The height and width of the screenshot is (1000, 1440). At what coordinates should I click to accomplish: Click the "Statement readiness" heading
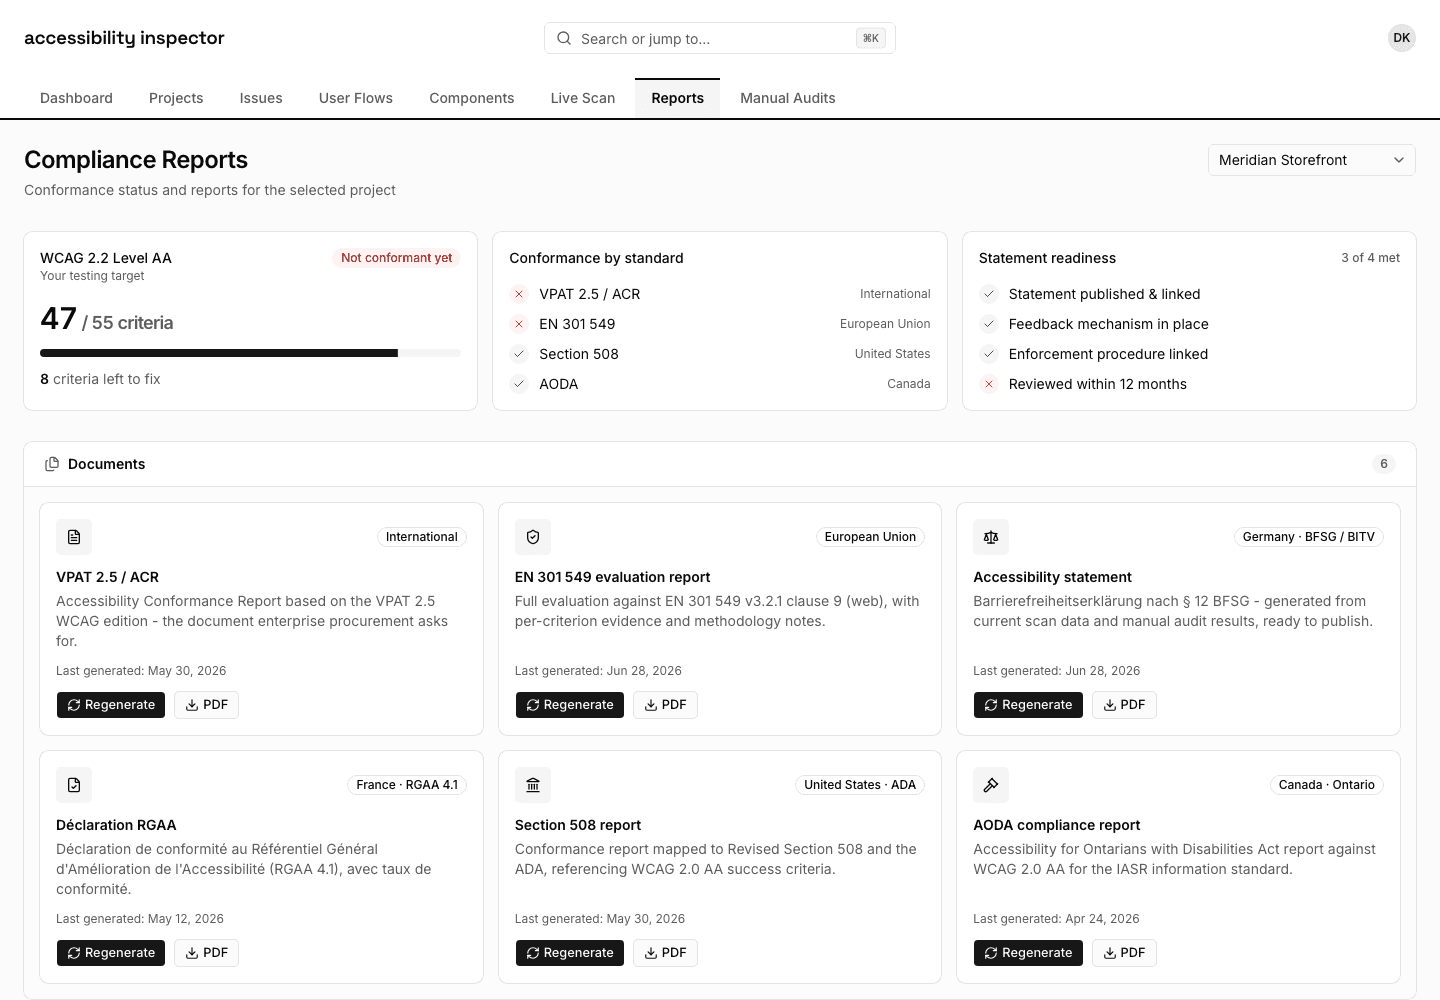1047,258
